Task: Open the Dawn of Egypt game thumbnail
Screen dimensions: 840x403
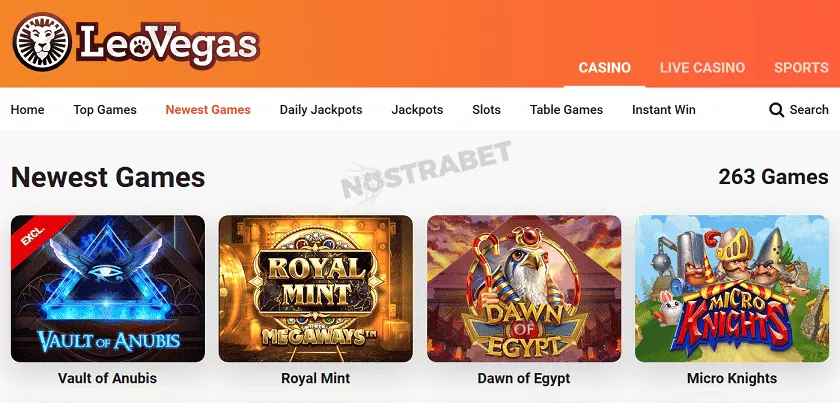Action: click(x=524, y=288)
